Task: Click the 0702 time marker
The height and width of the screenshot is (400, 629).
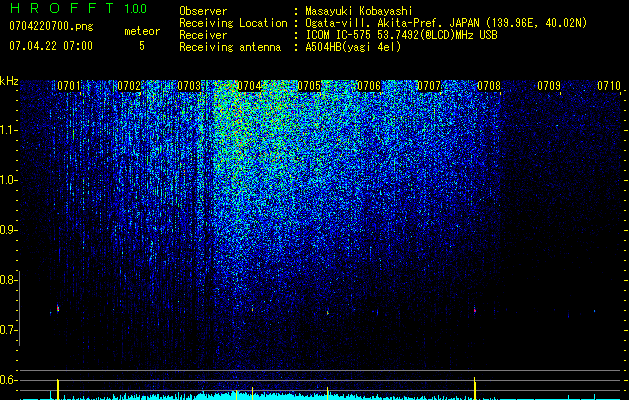Action: click(x=129, y=86)
